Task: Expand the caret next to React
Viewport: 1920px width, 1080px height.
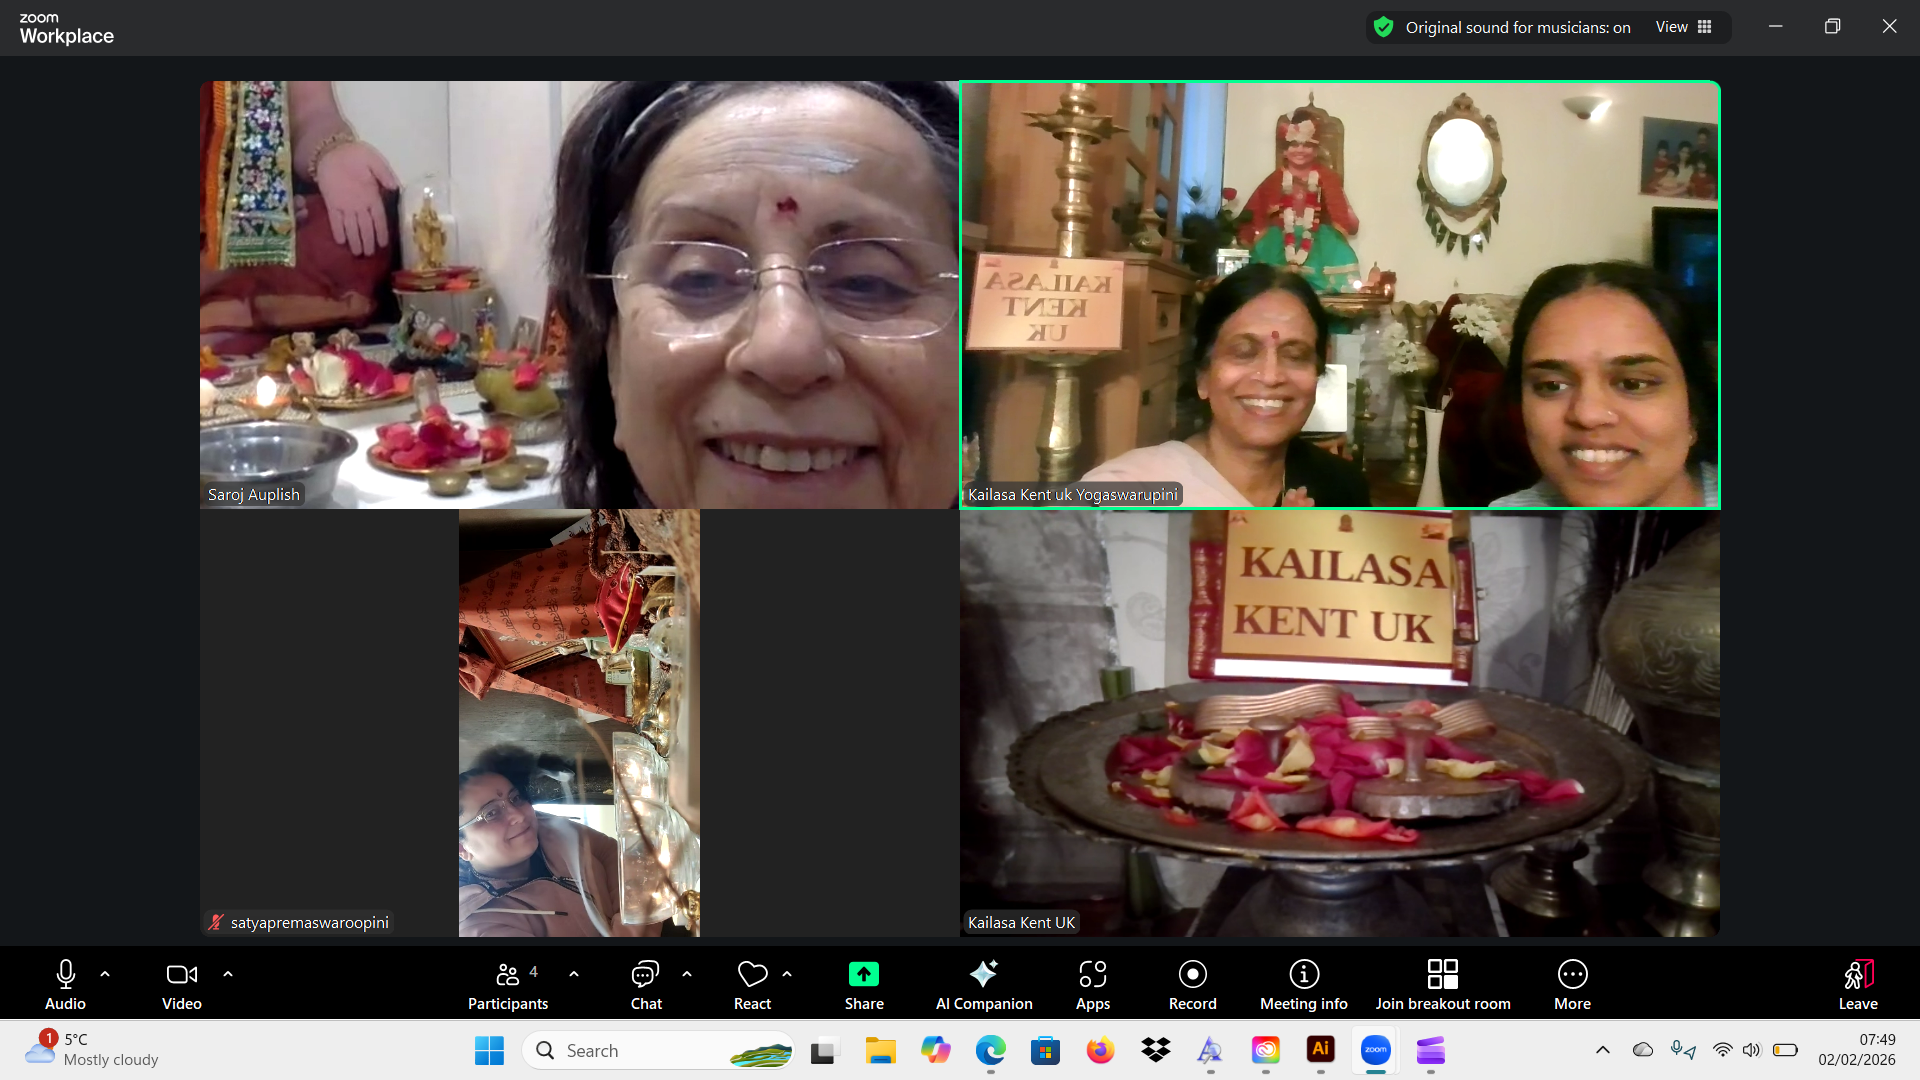Action: pyautogui.click(x=787, y=973)
